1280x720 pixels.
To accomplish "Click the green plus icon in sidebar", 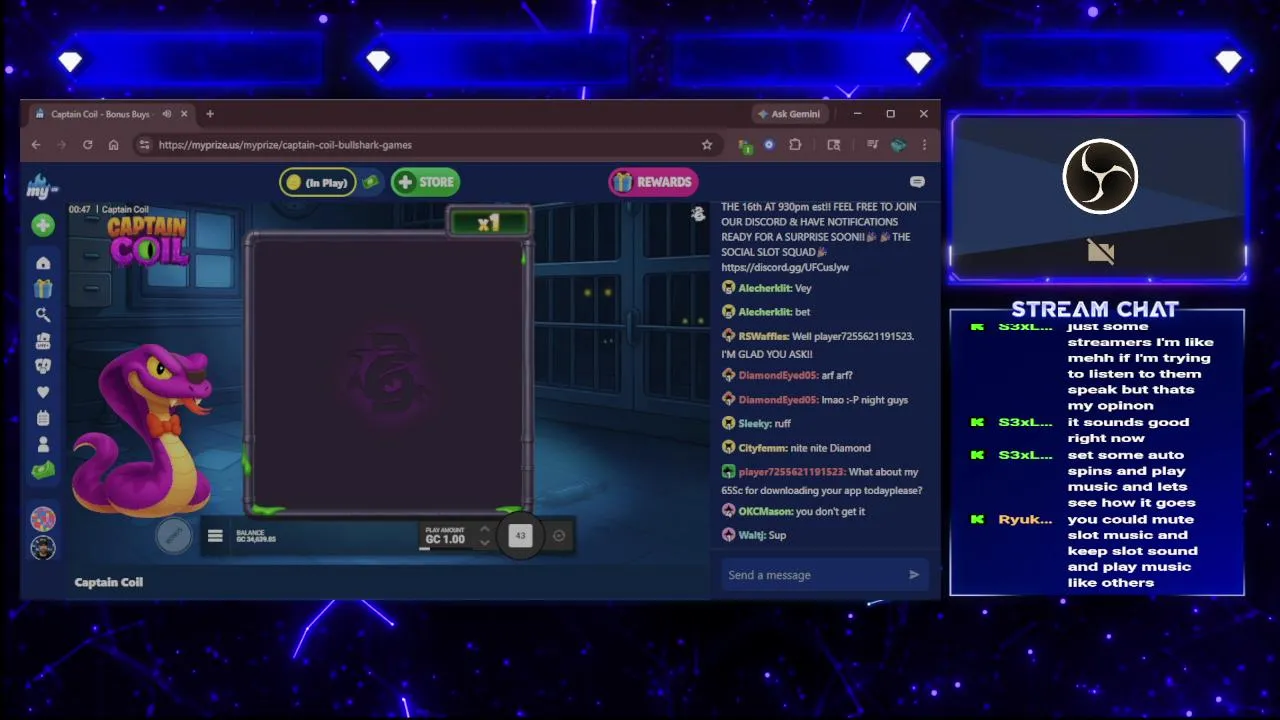I will click(43, 226).
